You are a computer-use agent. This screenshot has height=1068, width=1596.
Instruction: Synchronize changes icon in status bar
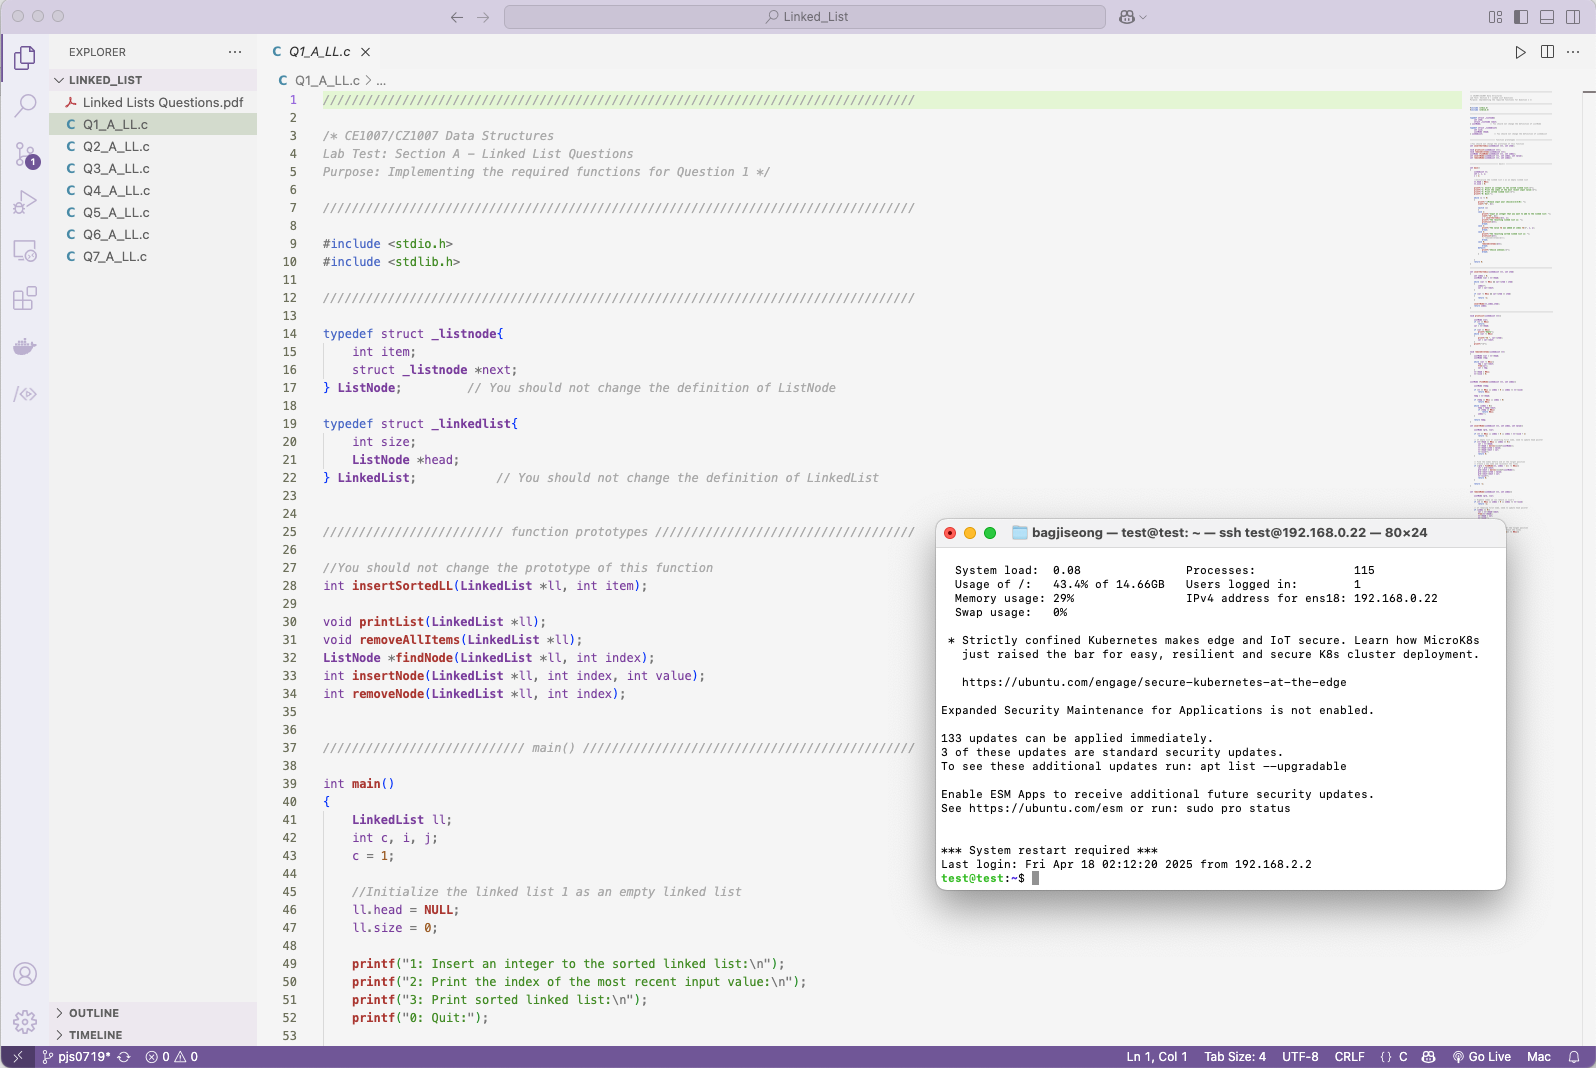pos(124,1057)
